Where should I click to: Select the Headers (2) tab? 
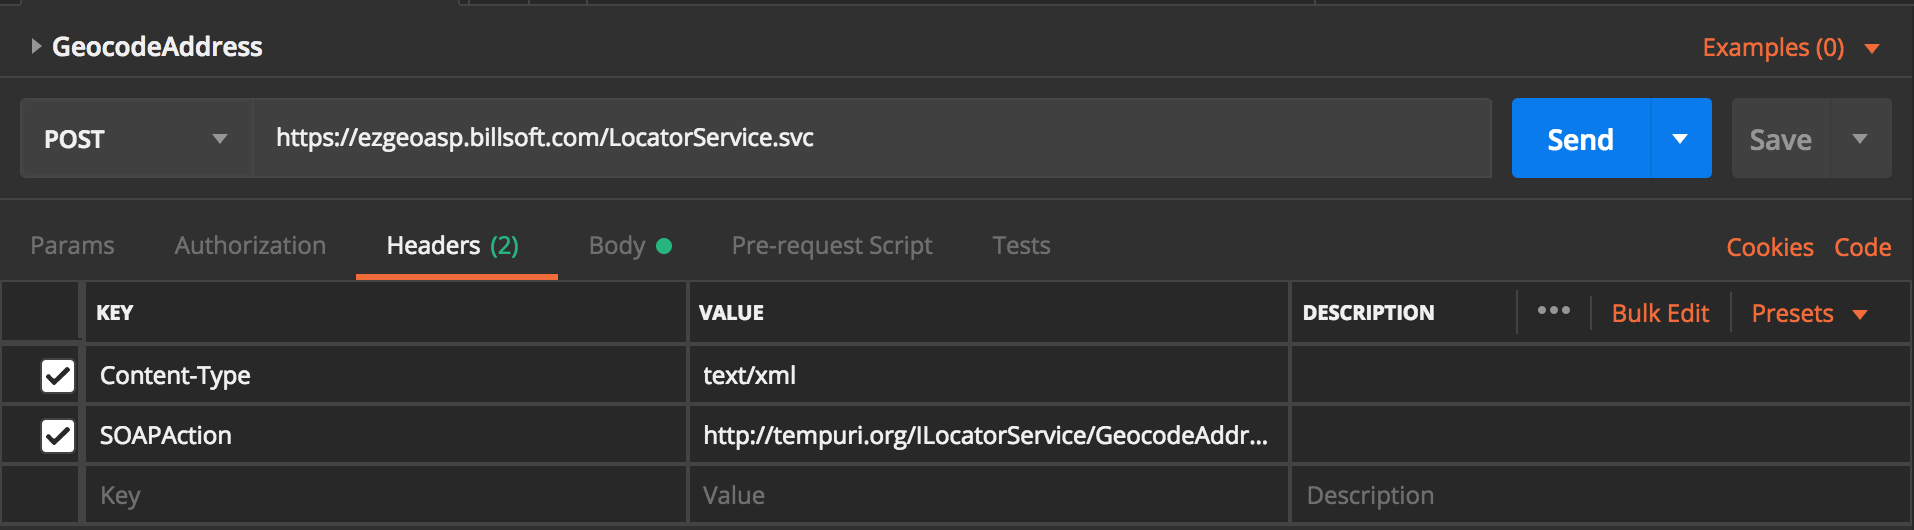[452, 246]
